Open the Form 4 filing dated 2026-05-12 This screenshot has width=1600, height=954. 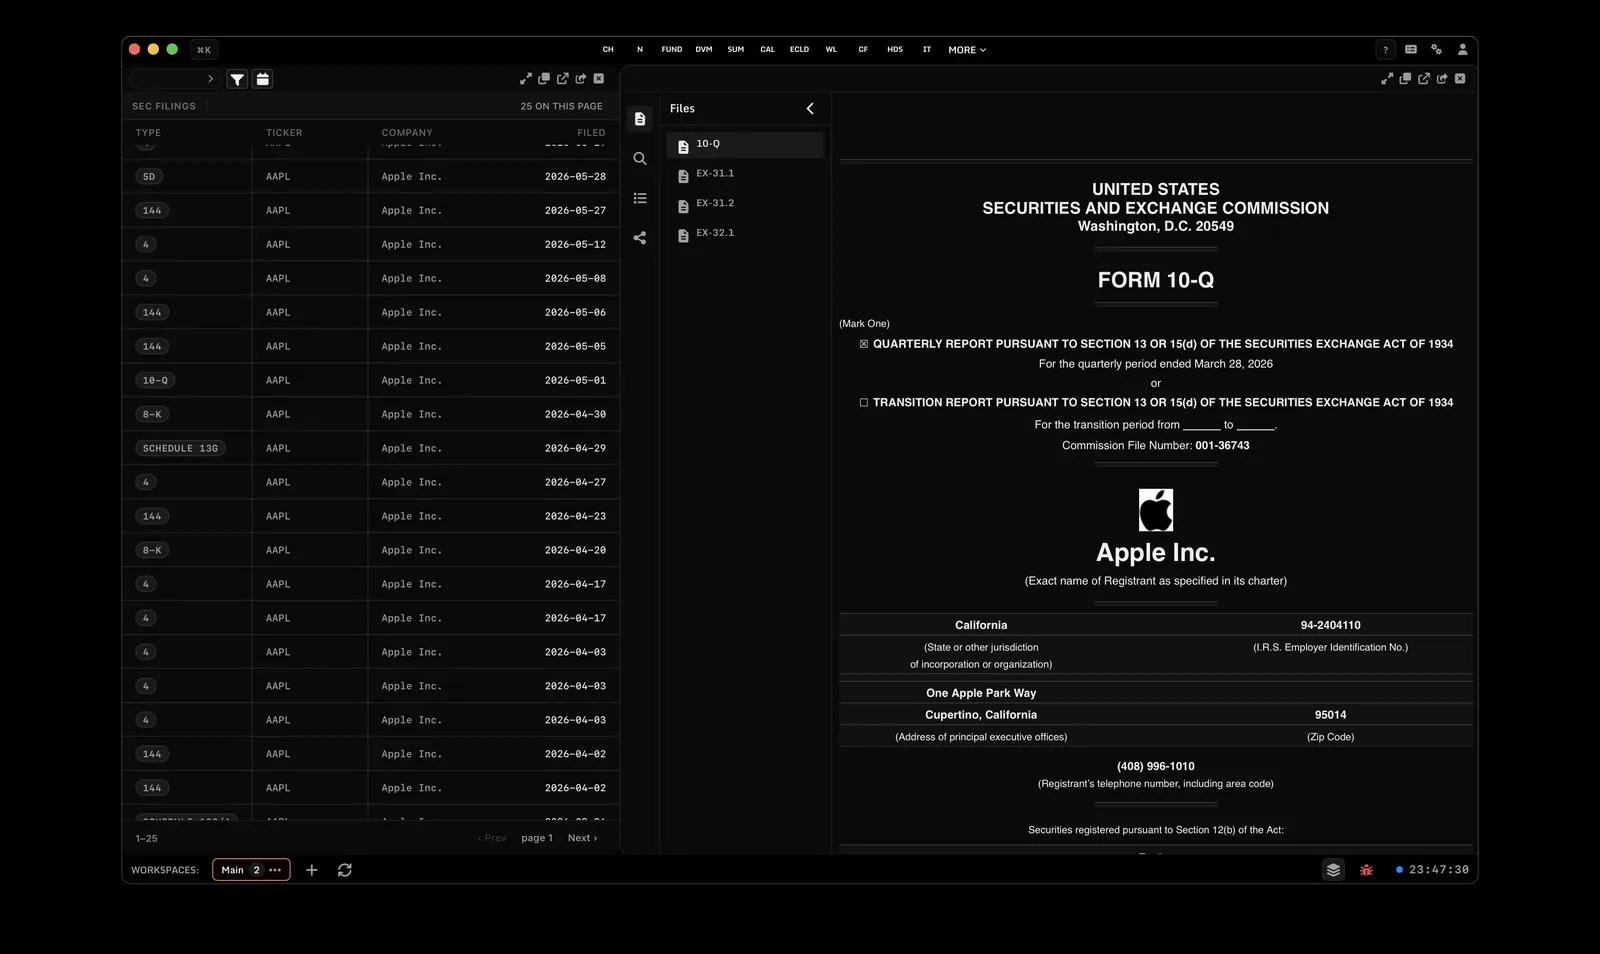click(371, 245)
